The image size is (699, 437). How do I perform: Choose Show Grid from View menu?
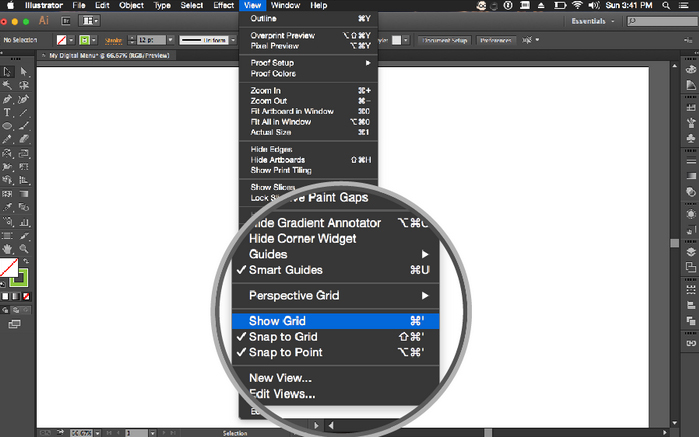point(335,321)
